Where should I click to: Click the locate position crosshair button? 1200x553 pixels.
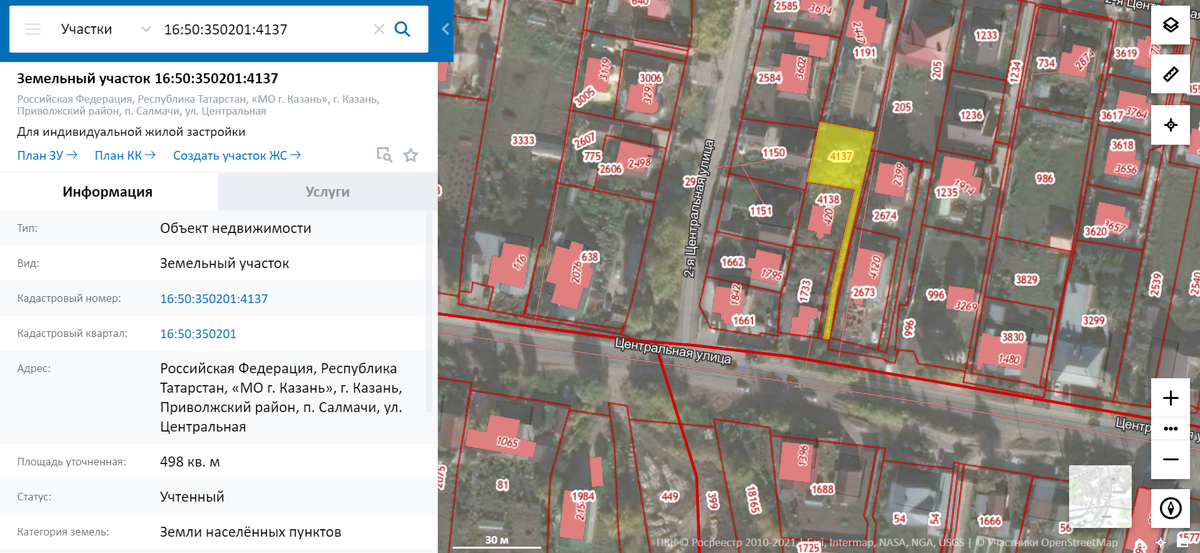(x=1170, y=125)
